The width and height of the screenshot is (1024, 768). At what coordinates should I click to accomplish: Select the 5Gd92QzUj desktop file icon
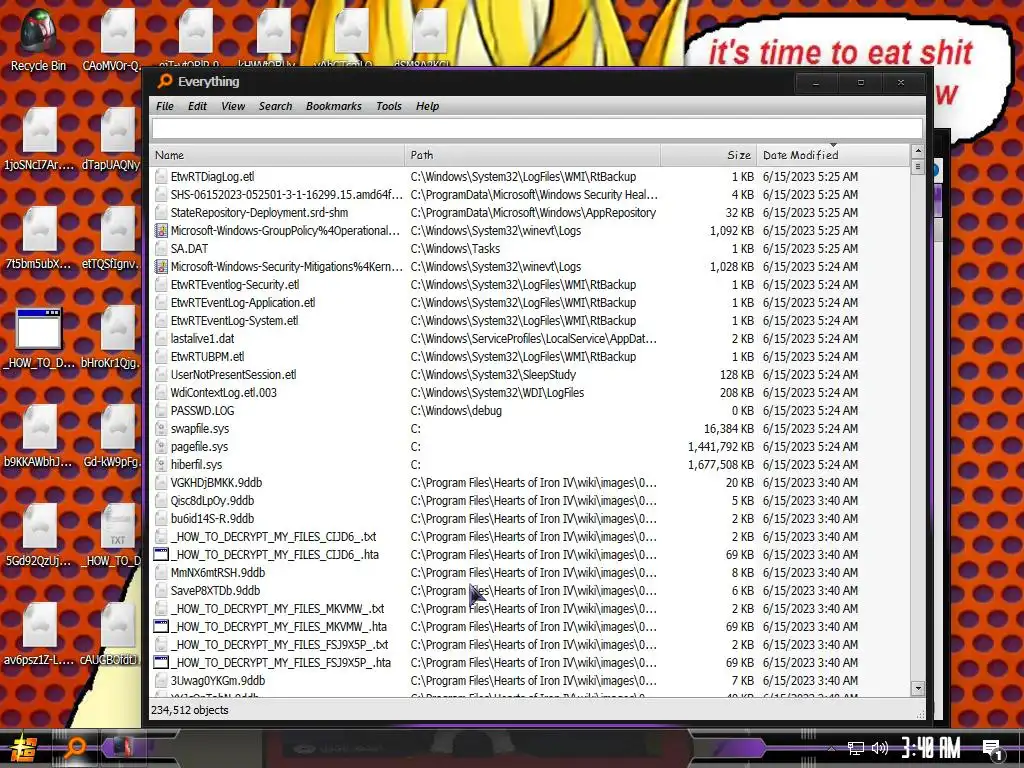(x=39, y=536)
